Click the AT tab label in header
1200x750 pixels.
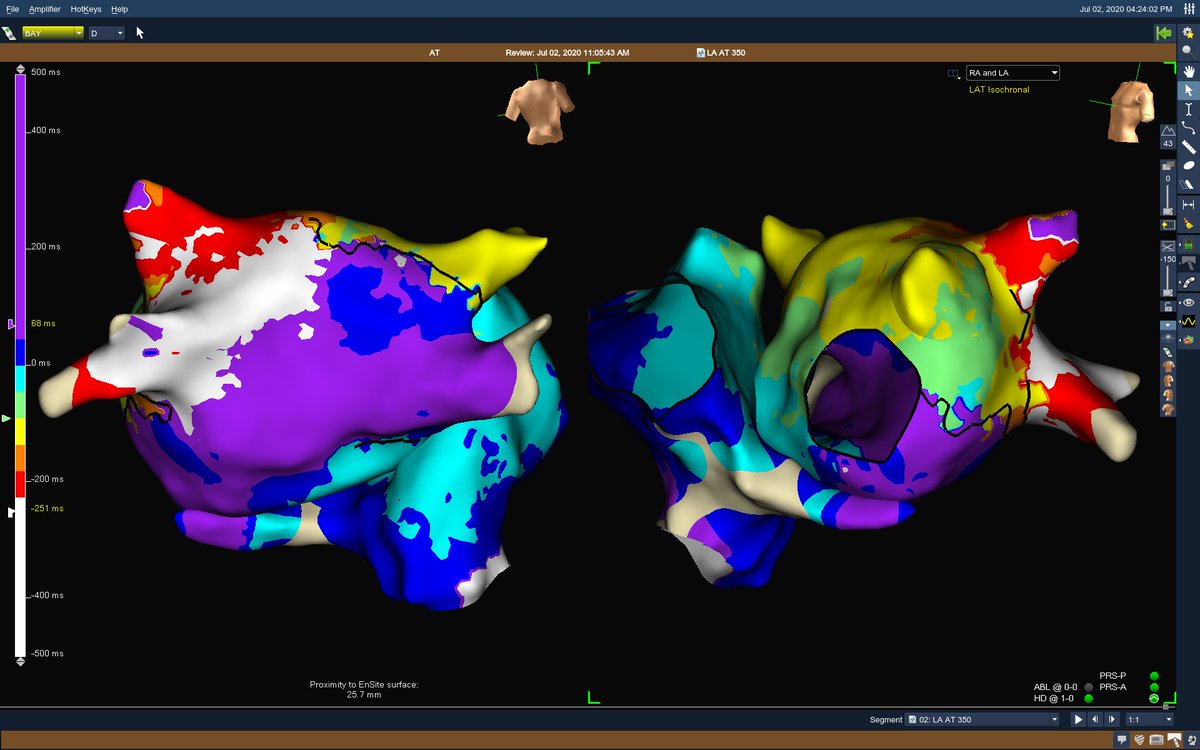tap(434, 53)
